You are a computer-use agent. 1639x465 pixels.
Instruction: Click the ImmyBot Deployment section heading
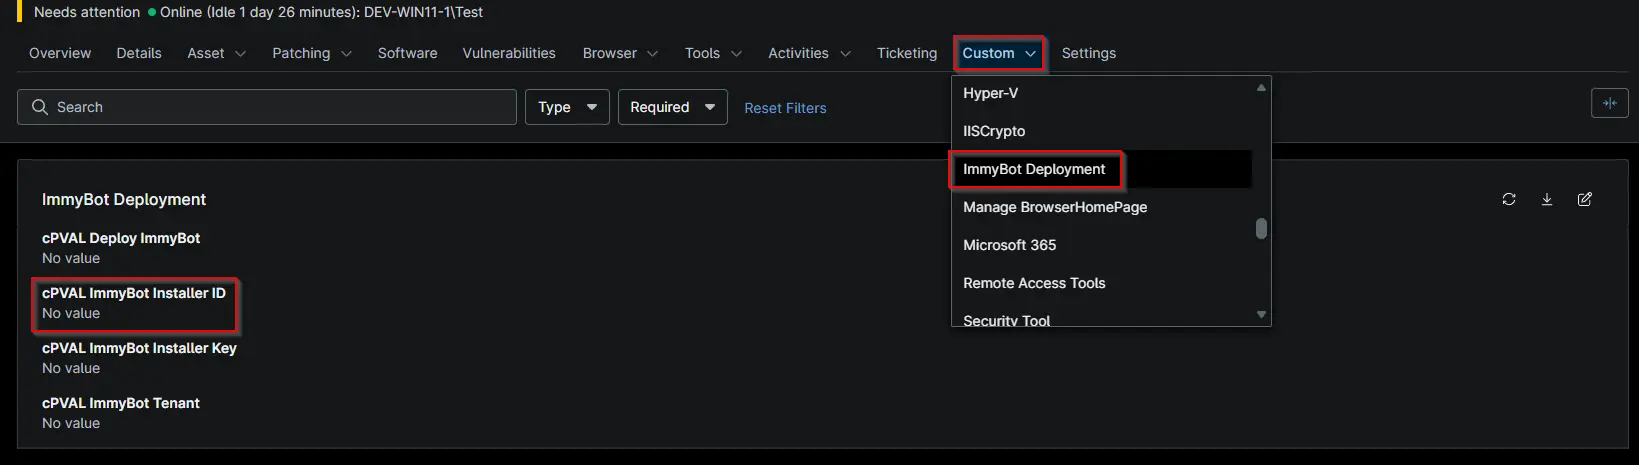tap(124, 199)
